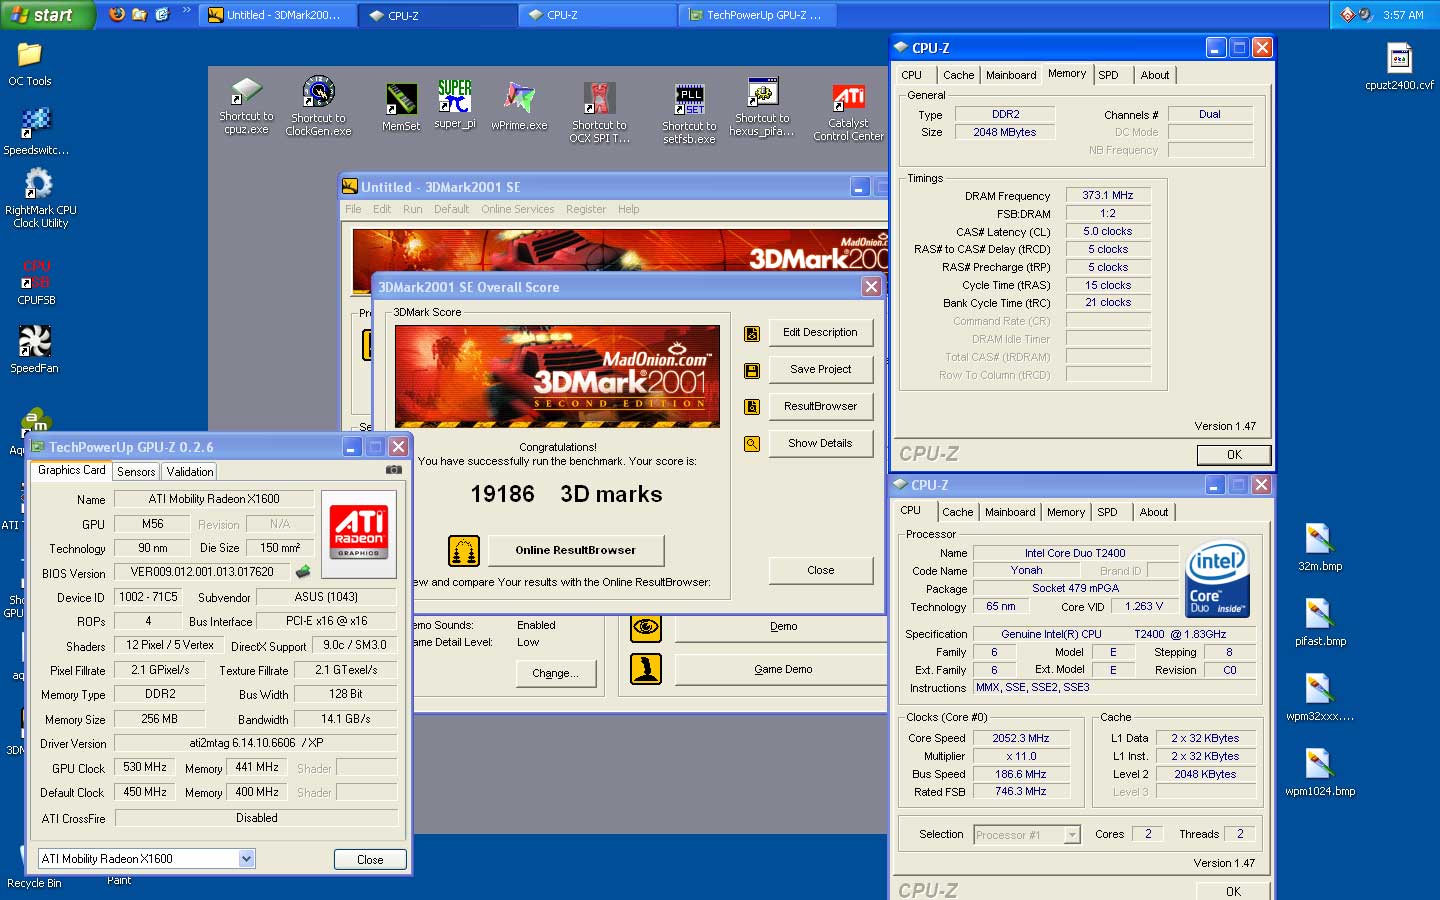
Task: Open the GPU-Z graphics card selector dropdown
Action: click(x=247, y=859)
